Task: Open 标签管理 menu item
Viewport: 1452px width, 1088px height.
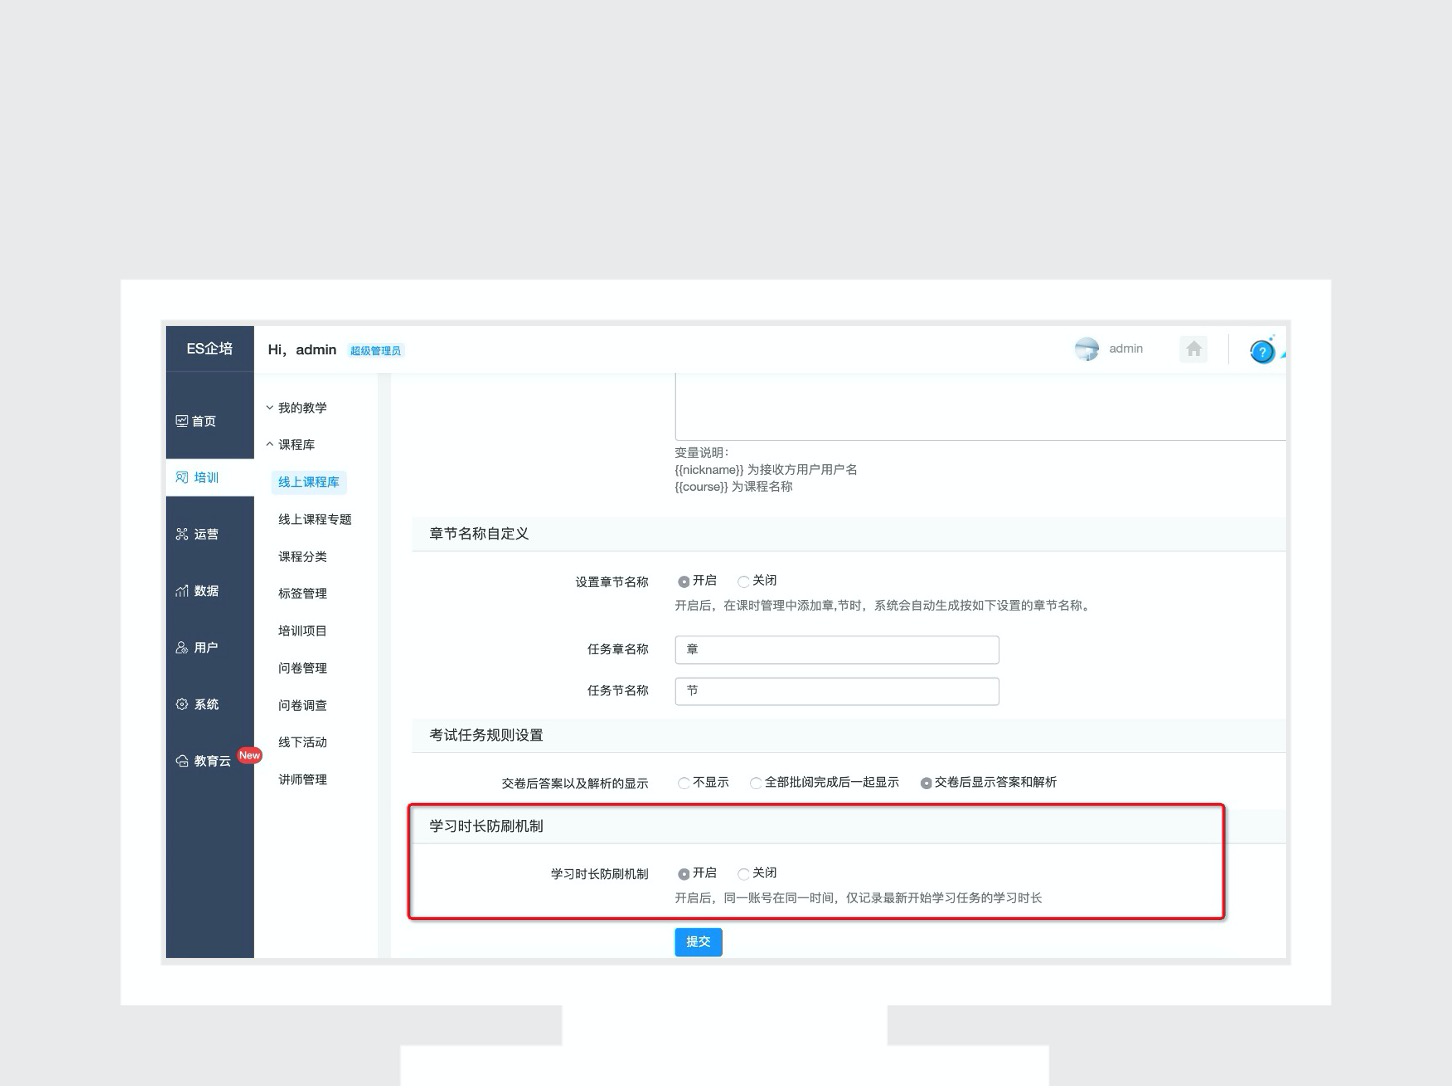Action: 302,594
